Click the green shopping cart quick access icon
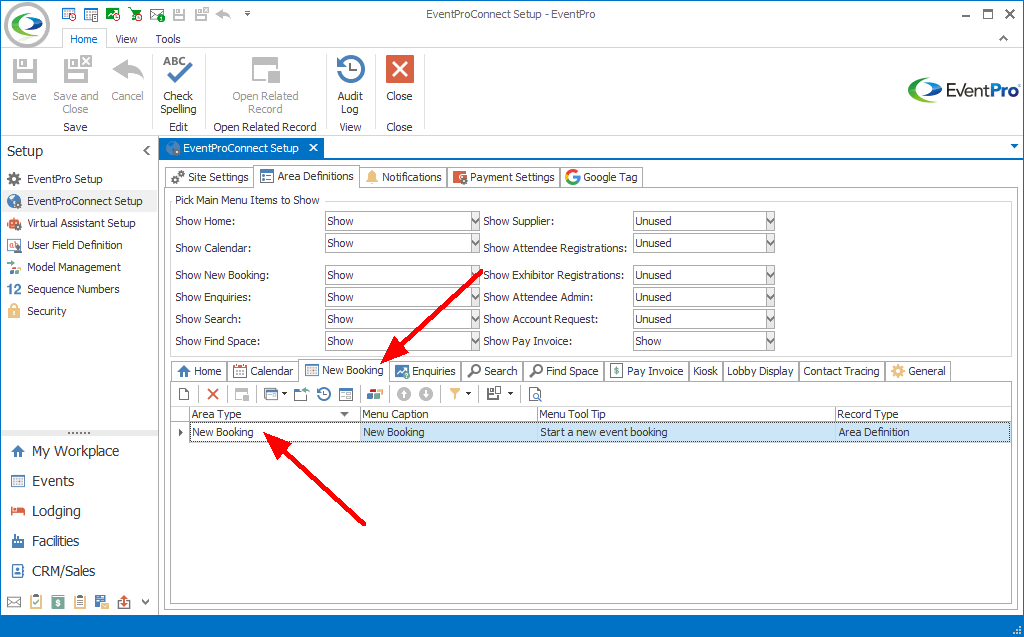 pyautogui.click(x=135, y=14)
